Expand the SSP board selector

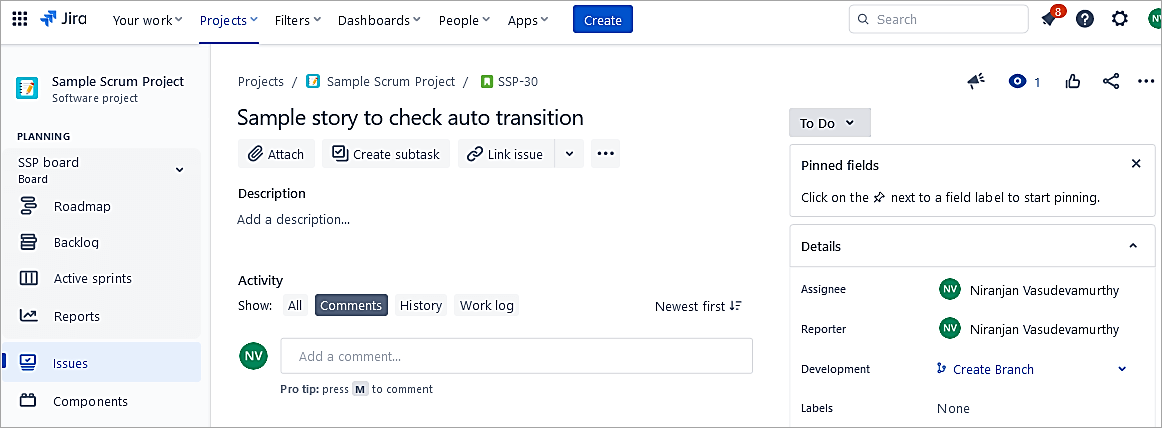tap(180, 170)
